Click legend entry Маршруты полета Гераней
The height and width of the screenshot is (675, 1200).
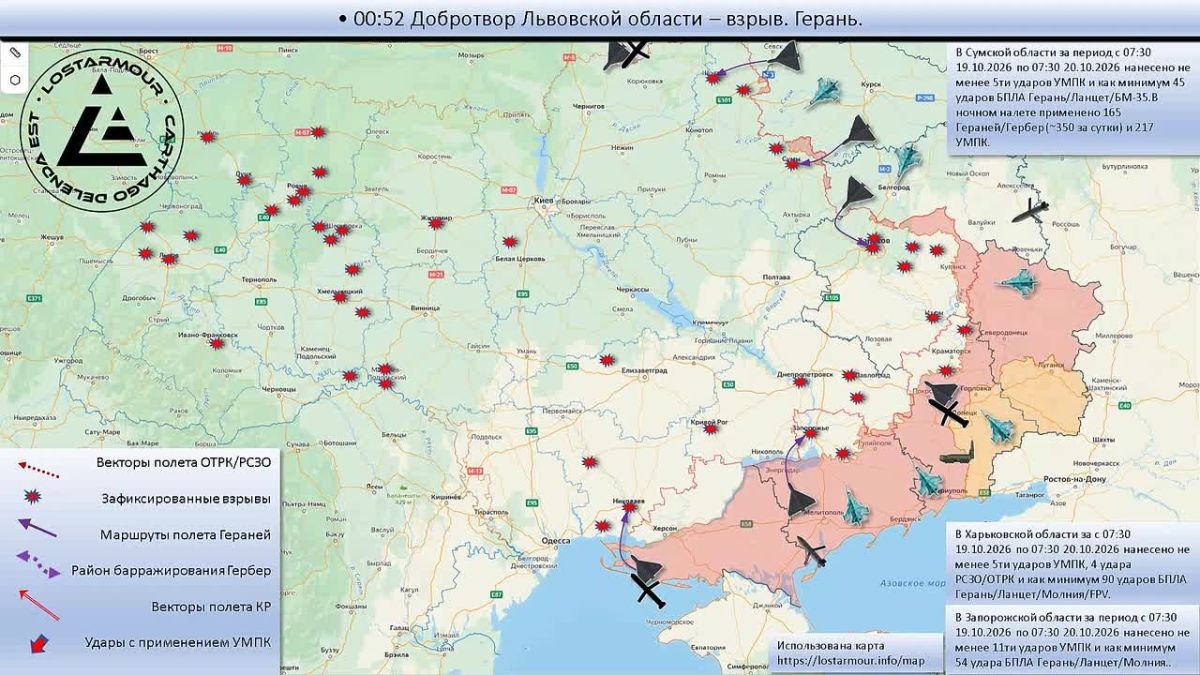(185, 534)
